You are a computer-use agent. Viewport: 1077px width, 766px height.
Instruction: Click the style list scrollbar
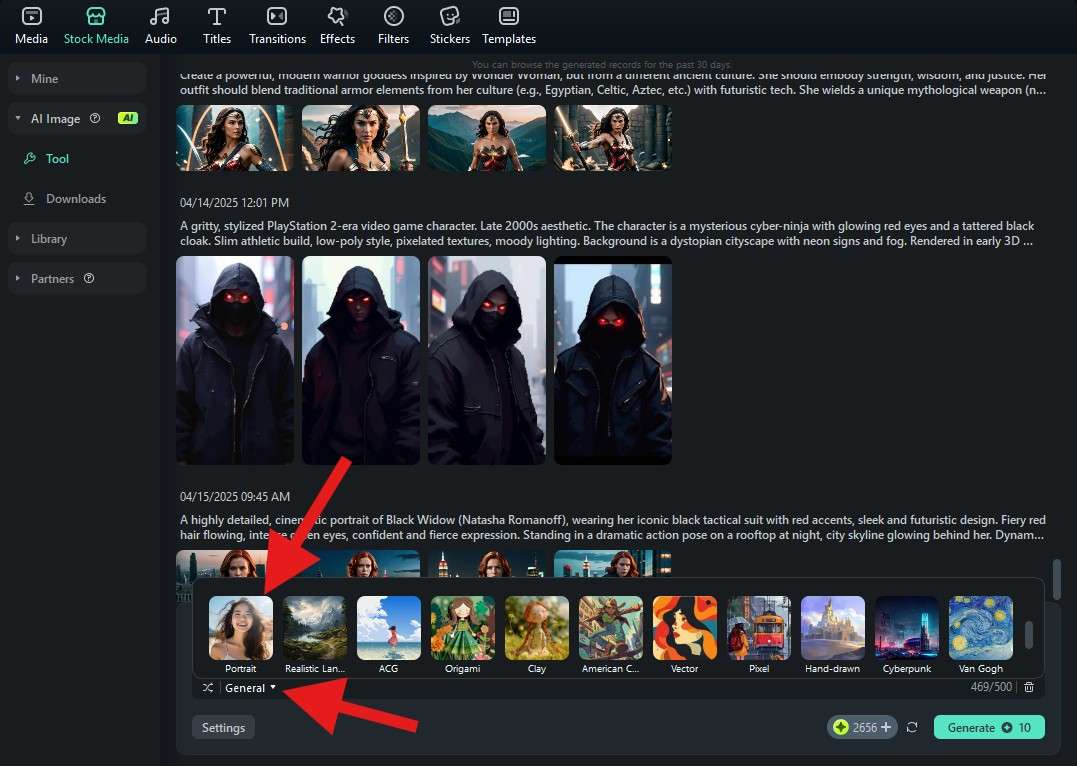click(1029, 635)
